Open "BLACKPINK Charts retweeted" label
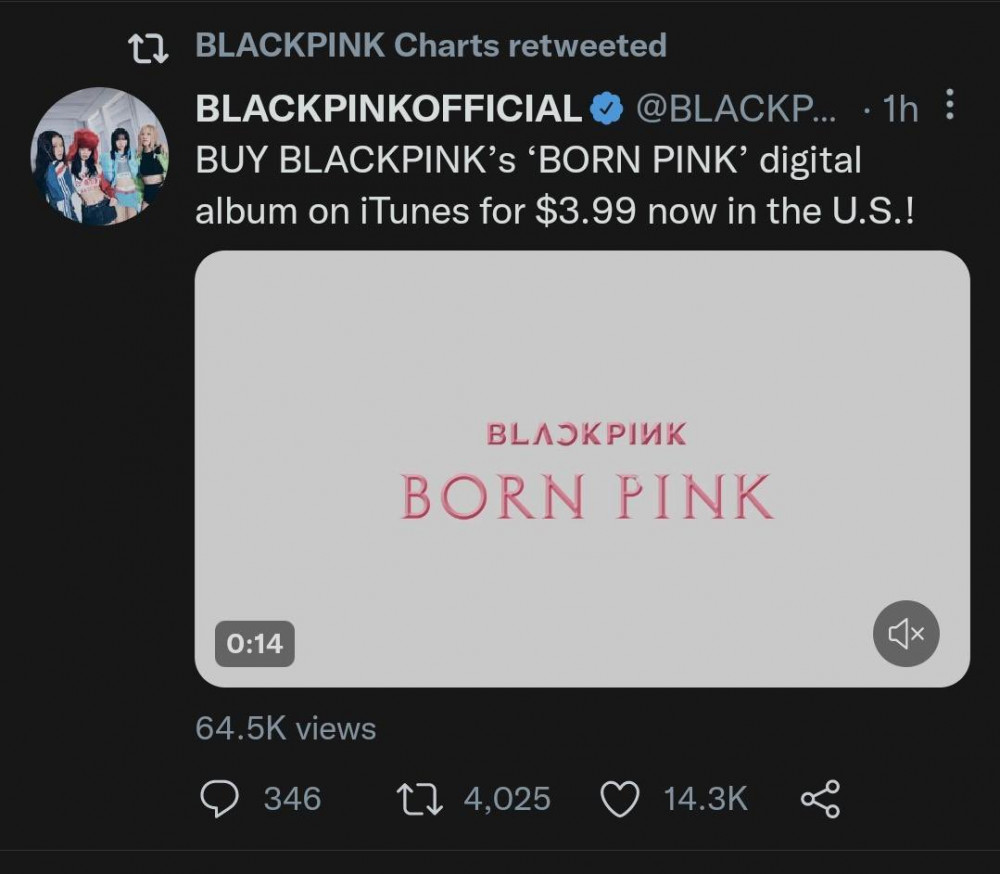Viewport: 1000px width, 874px height. [431, 45]
